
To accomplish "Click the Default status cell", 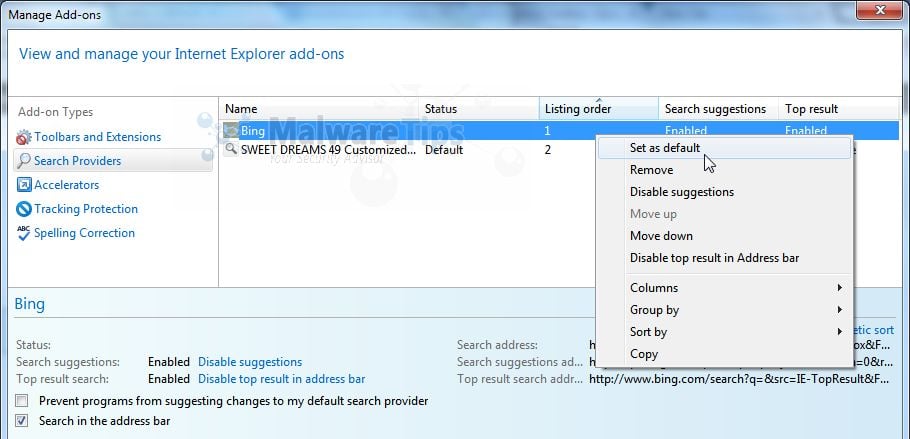I will tap(444, 150).
